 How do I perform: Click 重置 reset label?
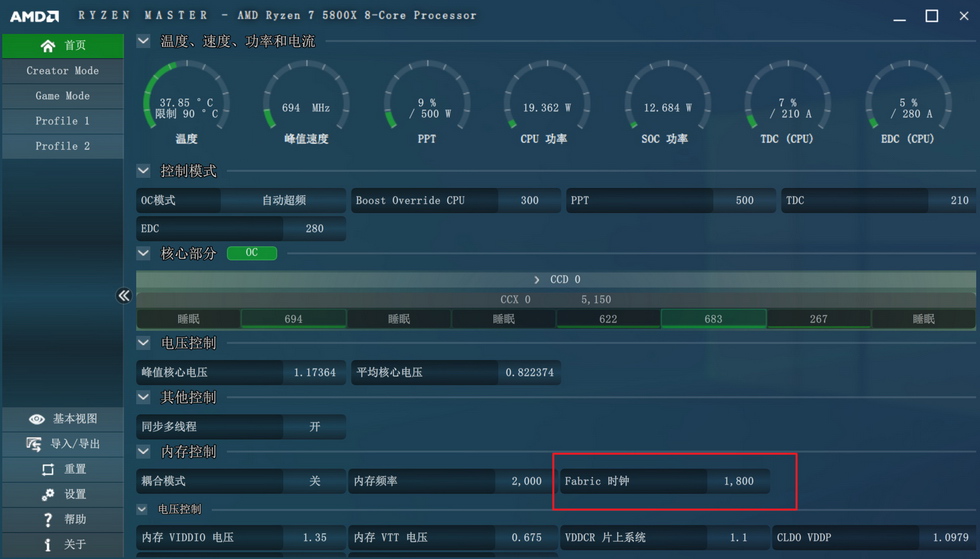pos(75,469)
